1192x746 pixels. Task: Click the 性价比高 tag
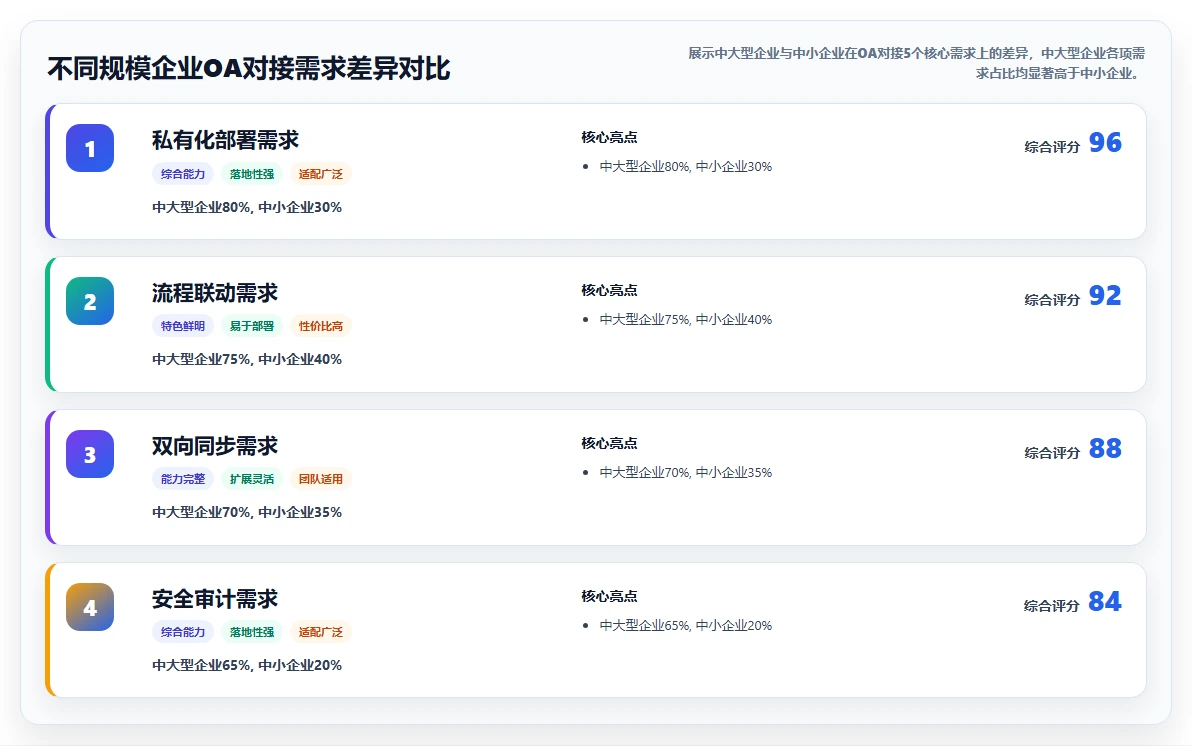tap(320, 326)
